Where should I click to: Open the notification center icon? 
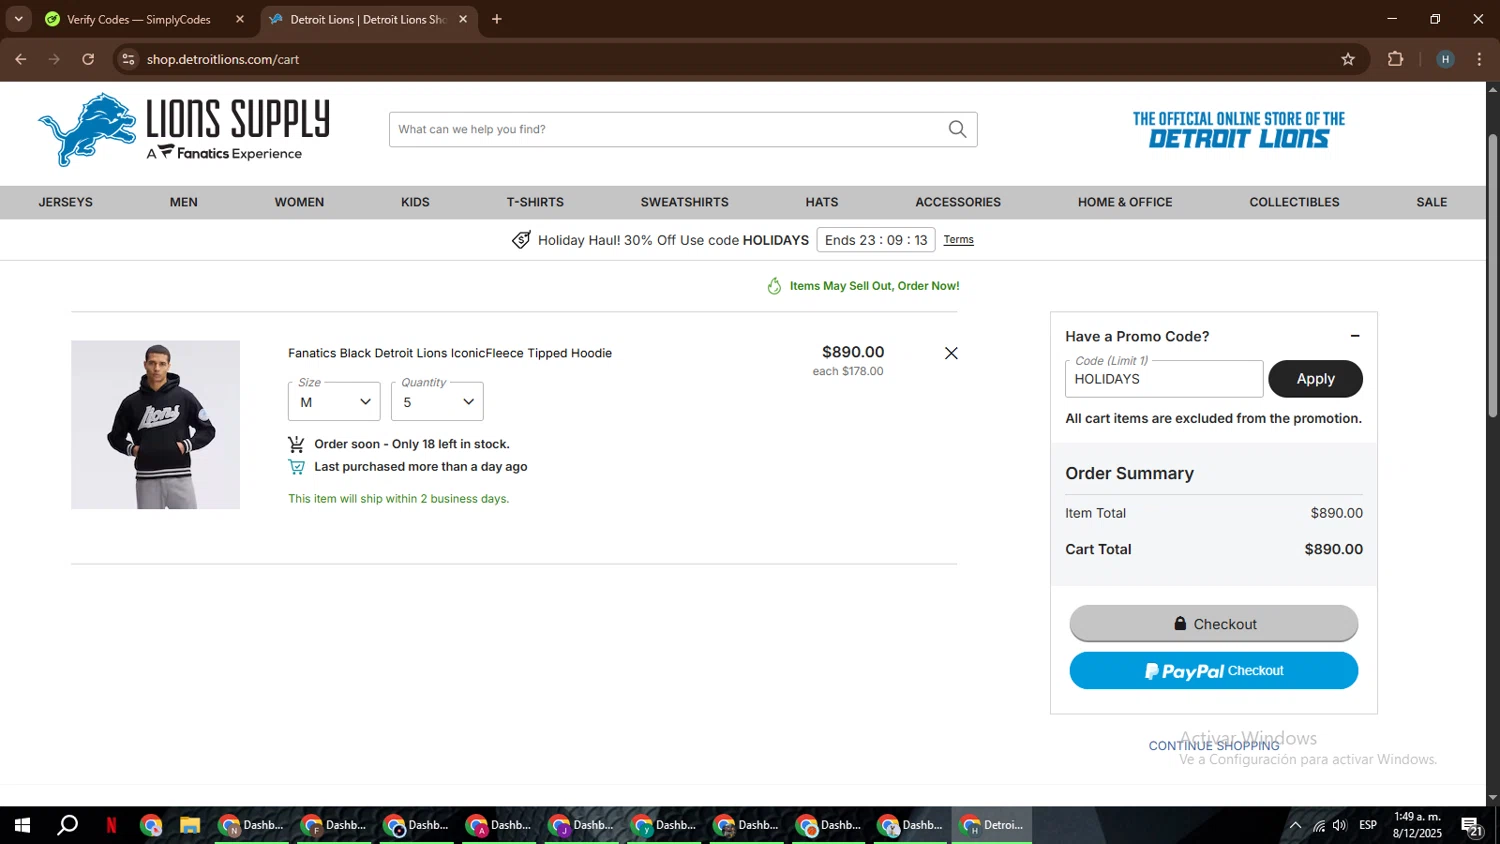(x=1472, y=825)
